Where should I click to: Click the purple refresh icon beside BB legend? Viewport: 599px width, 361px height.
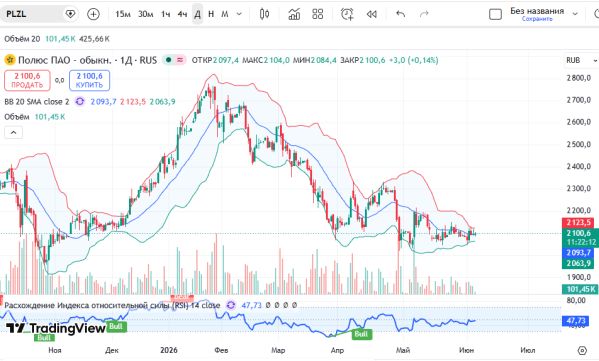click(80, 102)
